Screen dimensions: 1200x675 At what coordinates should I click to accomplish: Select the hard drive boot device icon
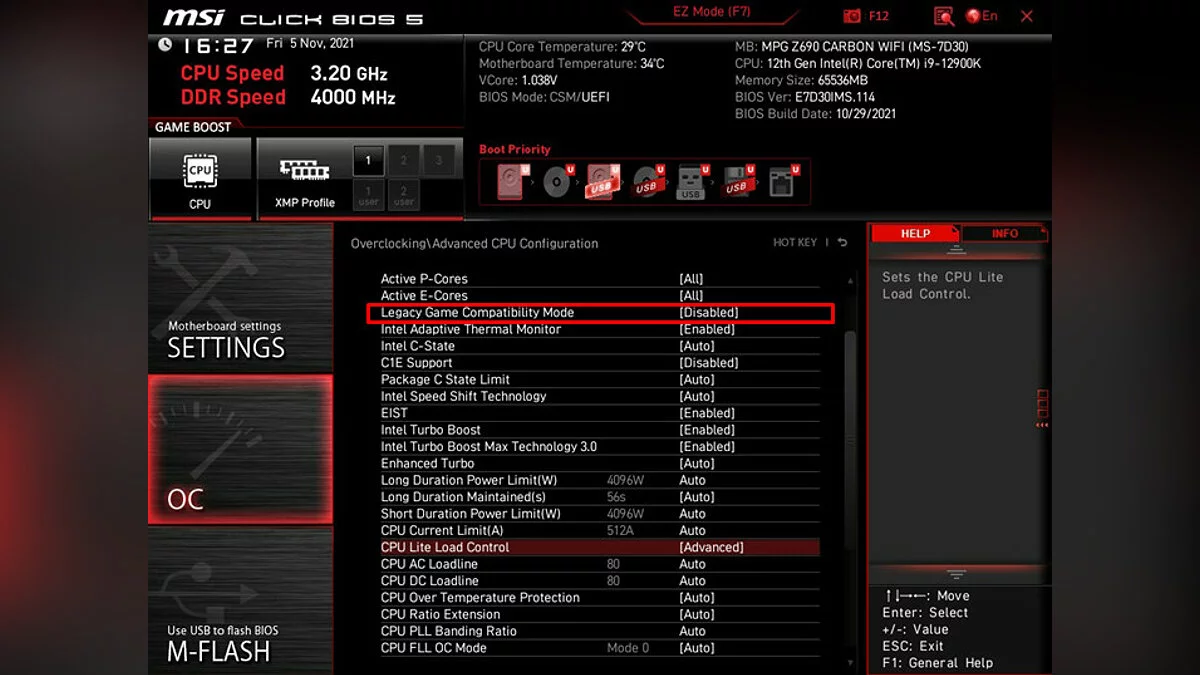tap(513, 182)
